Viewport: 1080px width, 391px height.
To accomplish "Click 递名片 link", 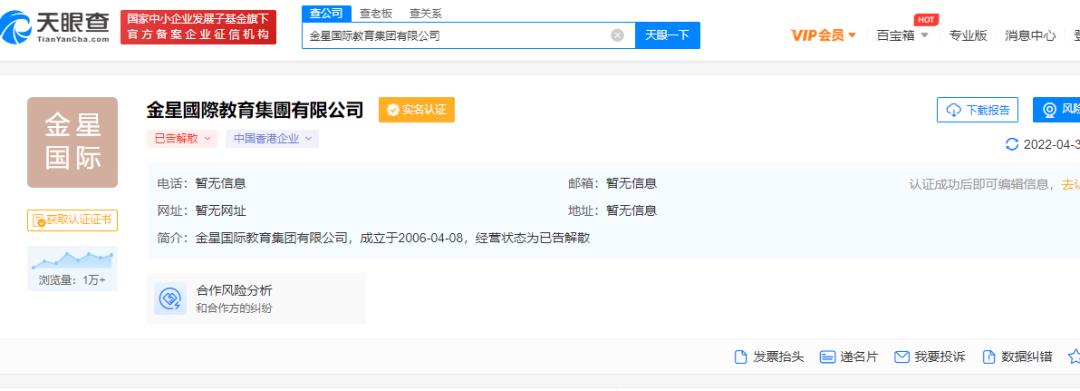I will click(x=859, y=357).
